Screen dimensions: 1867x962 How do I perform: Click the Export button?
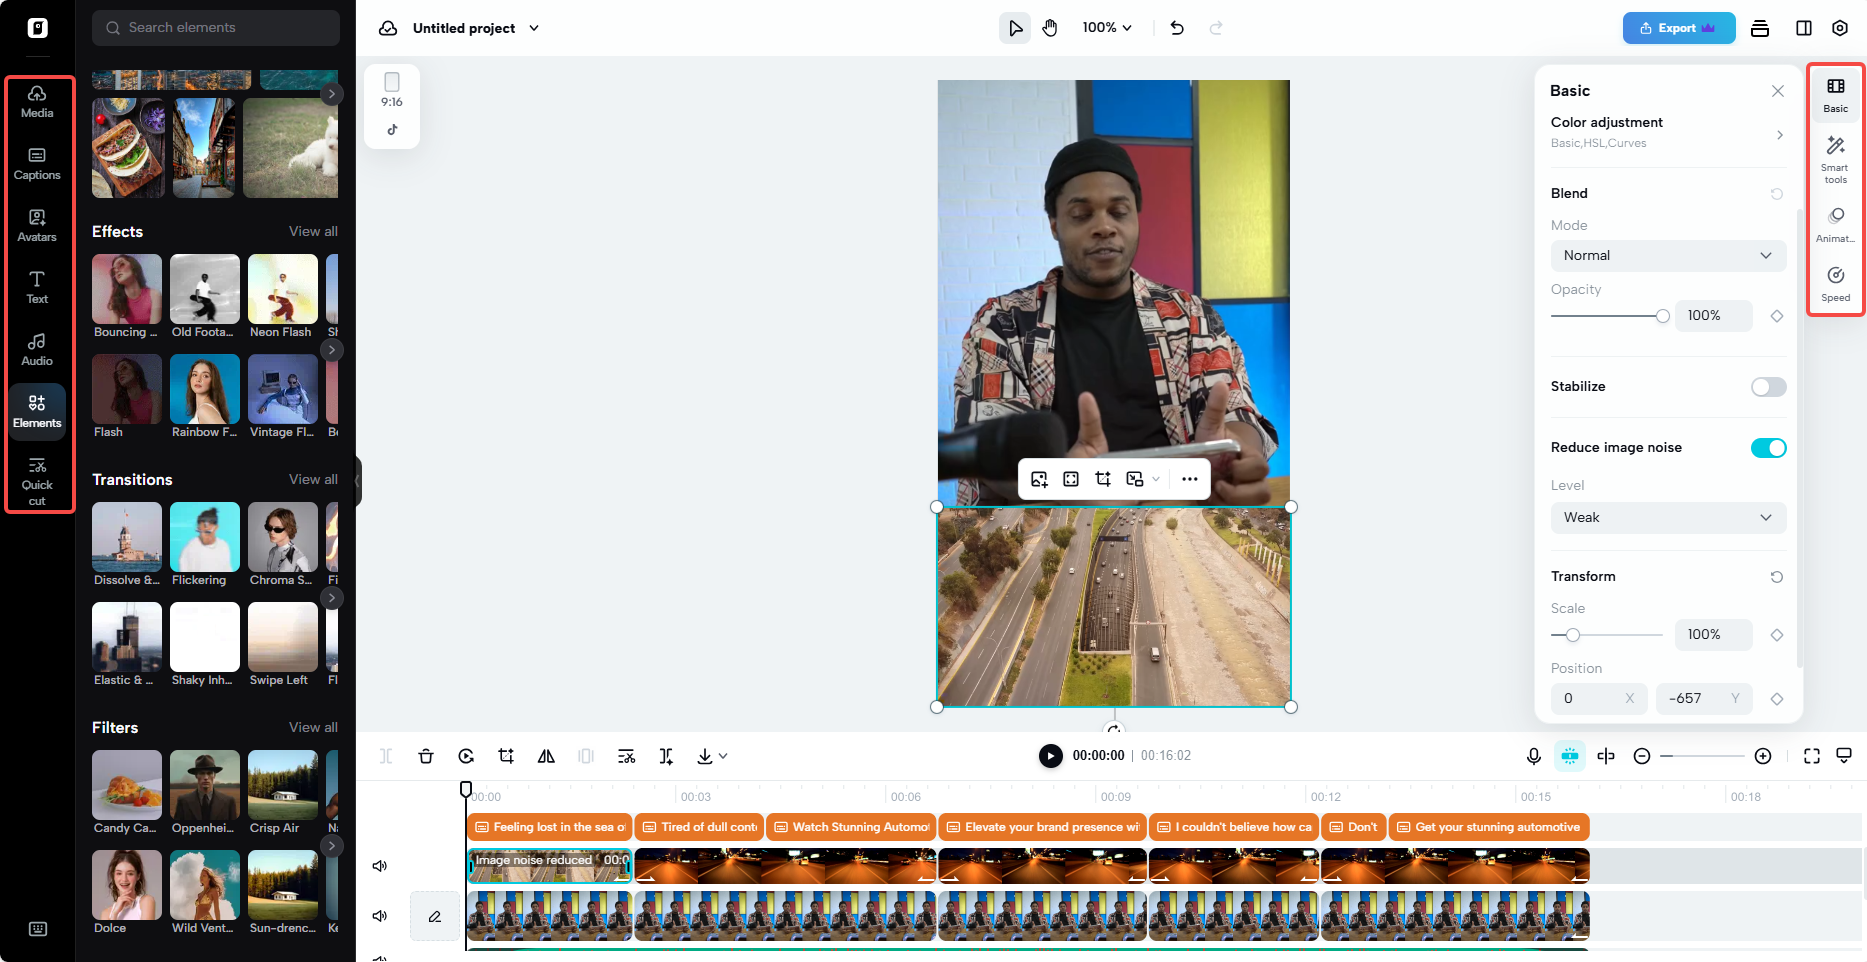point(1679,28)
